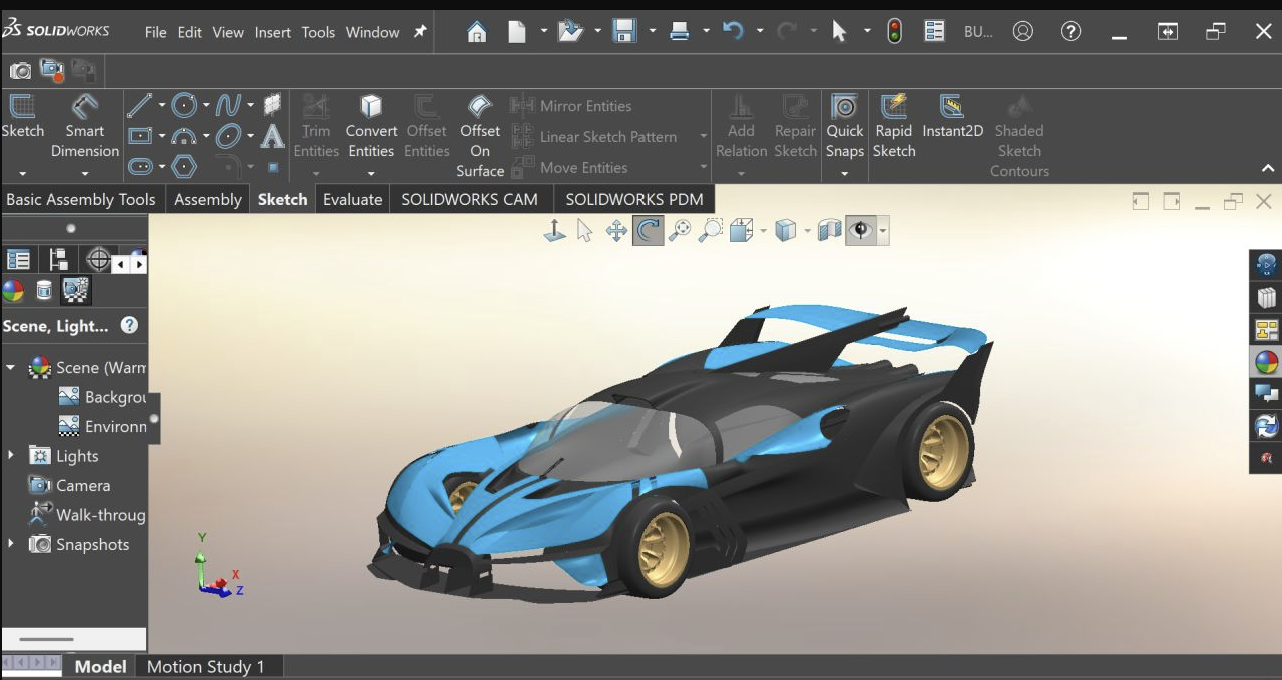Viewport: 1282px width, 680px height.
Task: Expand the Lights tree node
Action: point(11,455)
